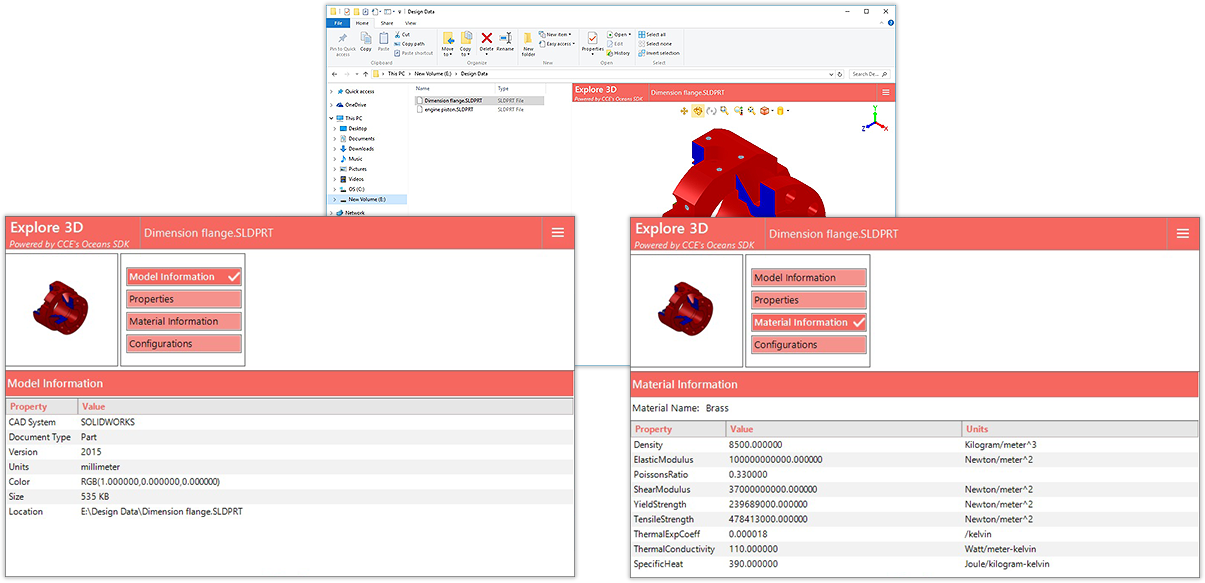The width and height of the screenshot is (1205, 583).
Task: Click the Configurations button in Explore 3D
Action: pos(184,343)
